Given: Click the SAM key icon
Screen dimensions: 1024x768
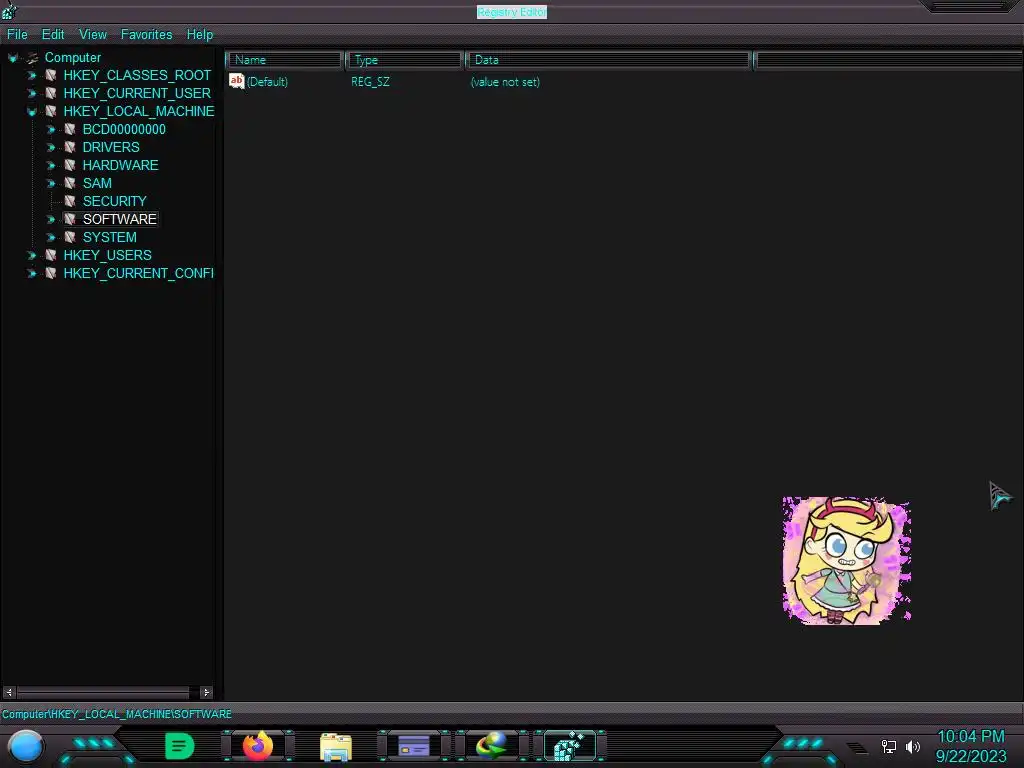Looking at the screenshot, I should (70, 184).
